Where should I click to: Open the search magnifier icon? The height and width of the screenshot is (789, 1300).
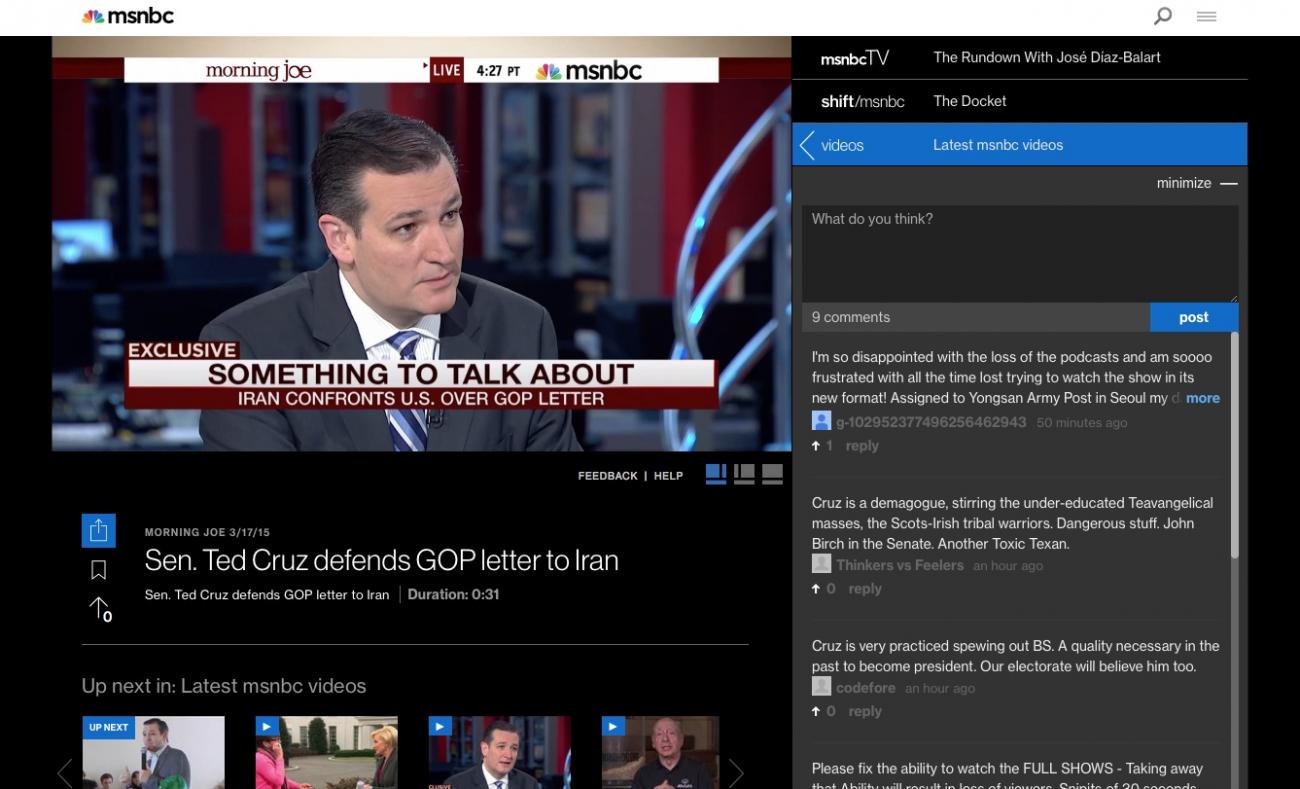pos(1163,16)
